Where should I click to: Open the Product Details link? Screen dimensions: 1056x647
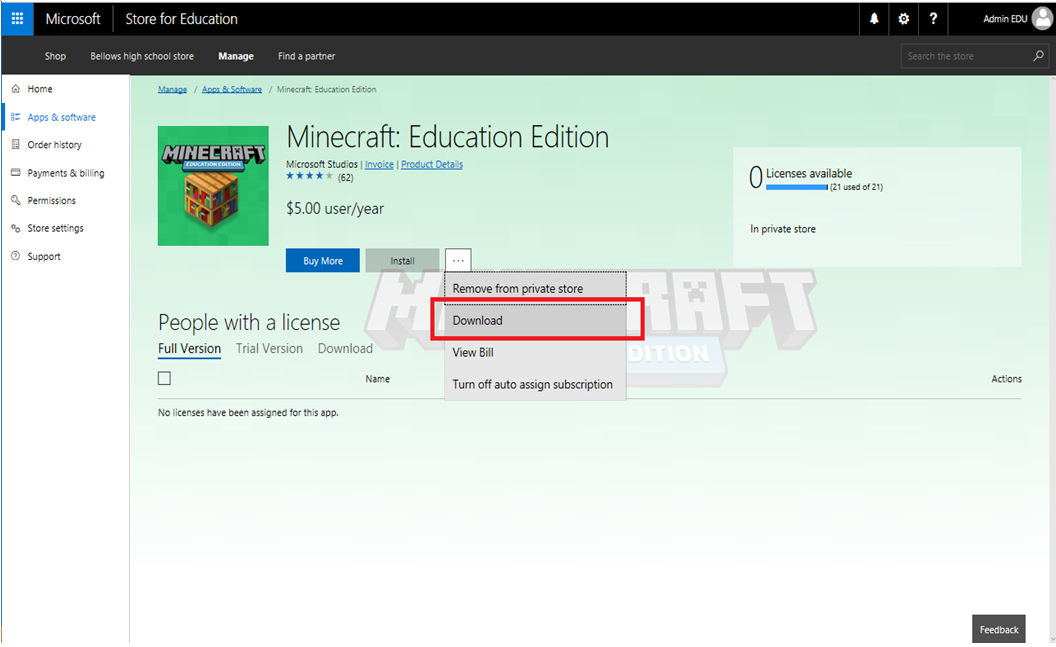[432, 164]
